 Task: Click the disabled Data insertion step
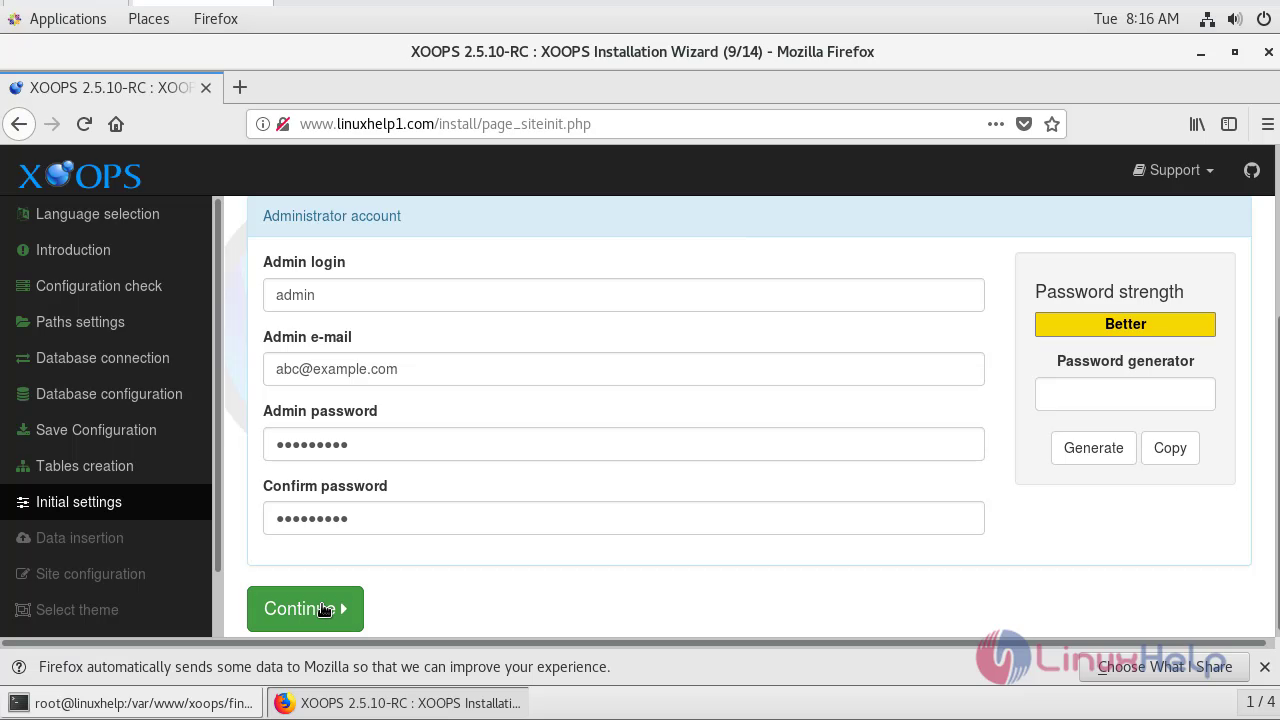tap(80, 538)
